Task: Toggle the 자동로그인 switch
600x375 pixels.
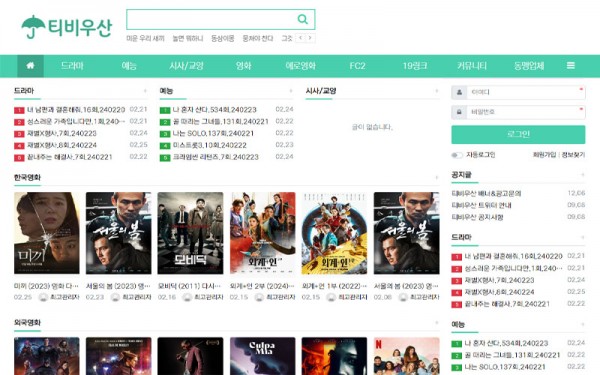Action: (x=457, y=155)
